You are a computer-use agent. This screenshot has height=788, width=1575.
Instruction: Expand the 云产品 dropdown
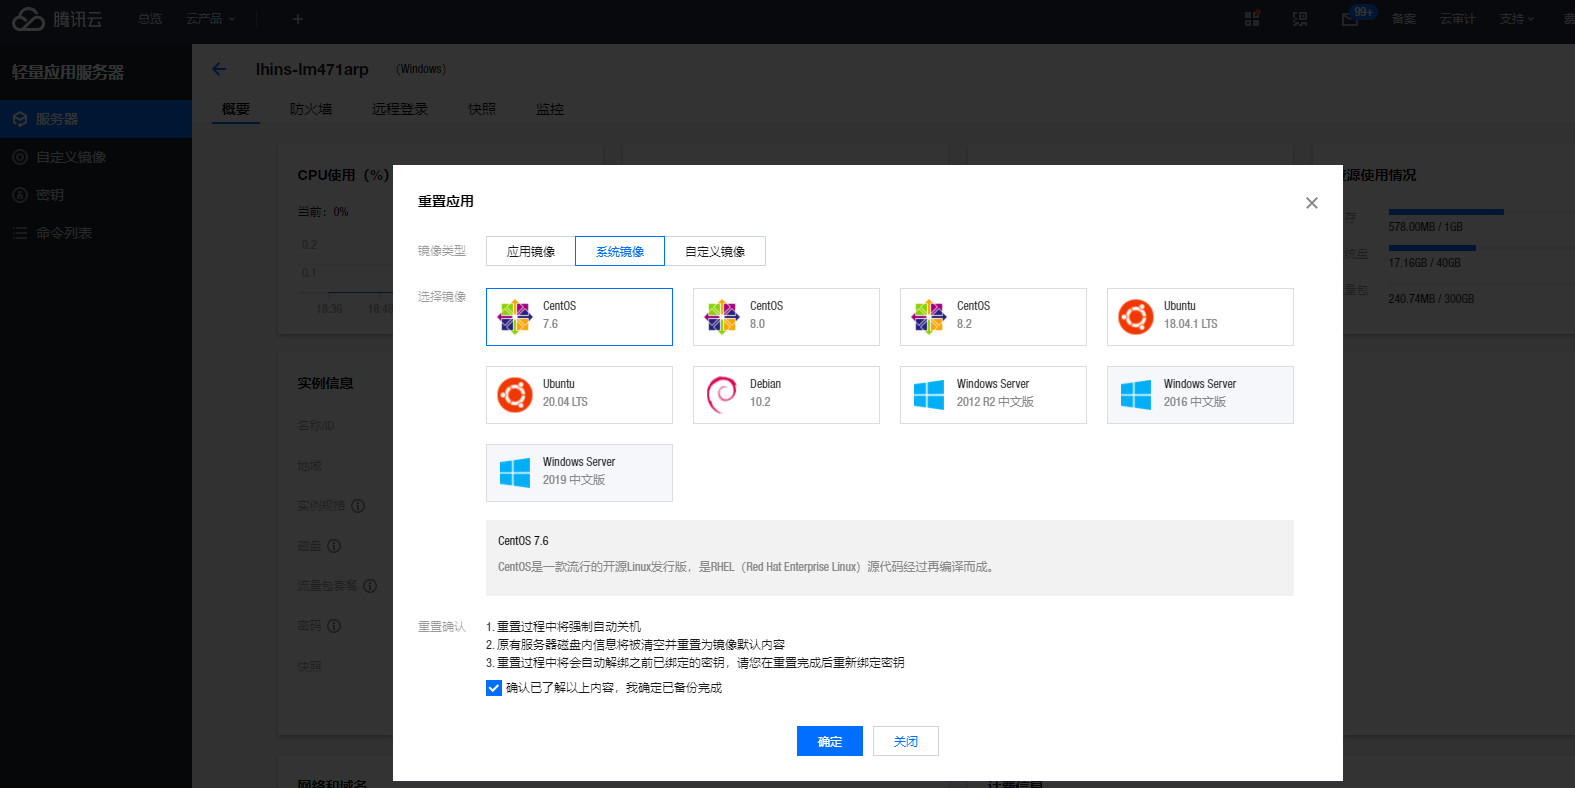[211, 19]
